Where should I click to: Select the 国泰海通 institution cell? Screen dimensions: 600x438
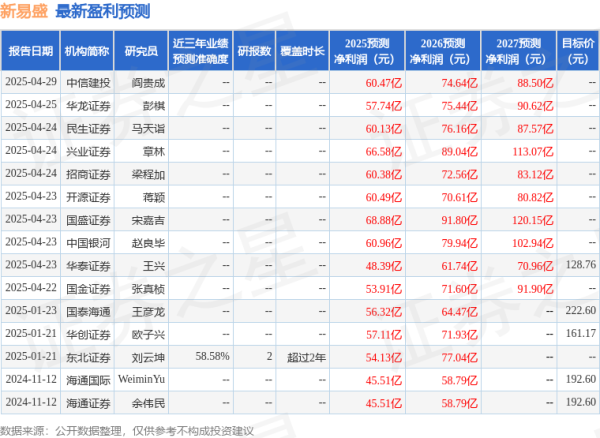point(88,312)
